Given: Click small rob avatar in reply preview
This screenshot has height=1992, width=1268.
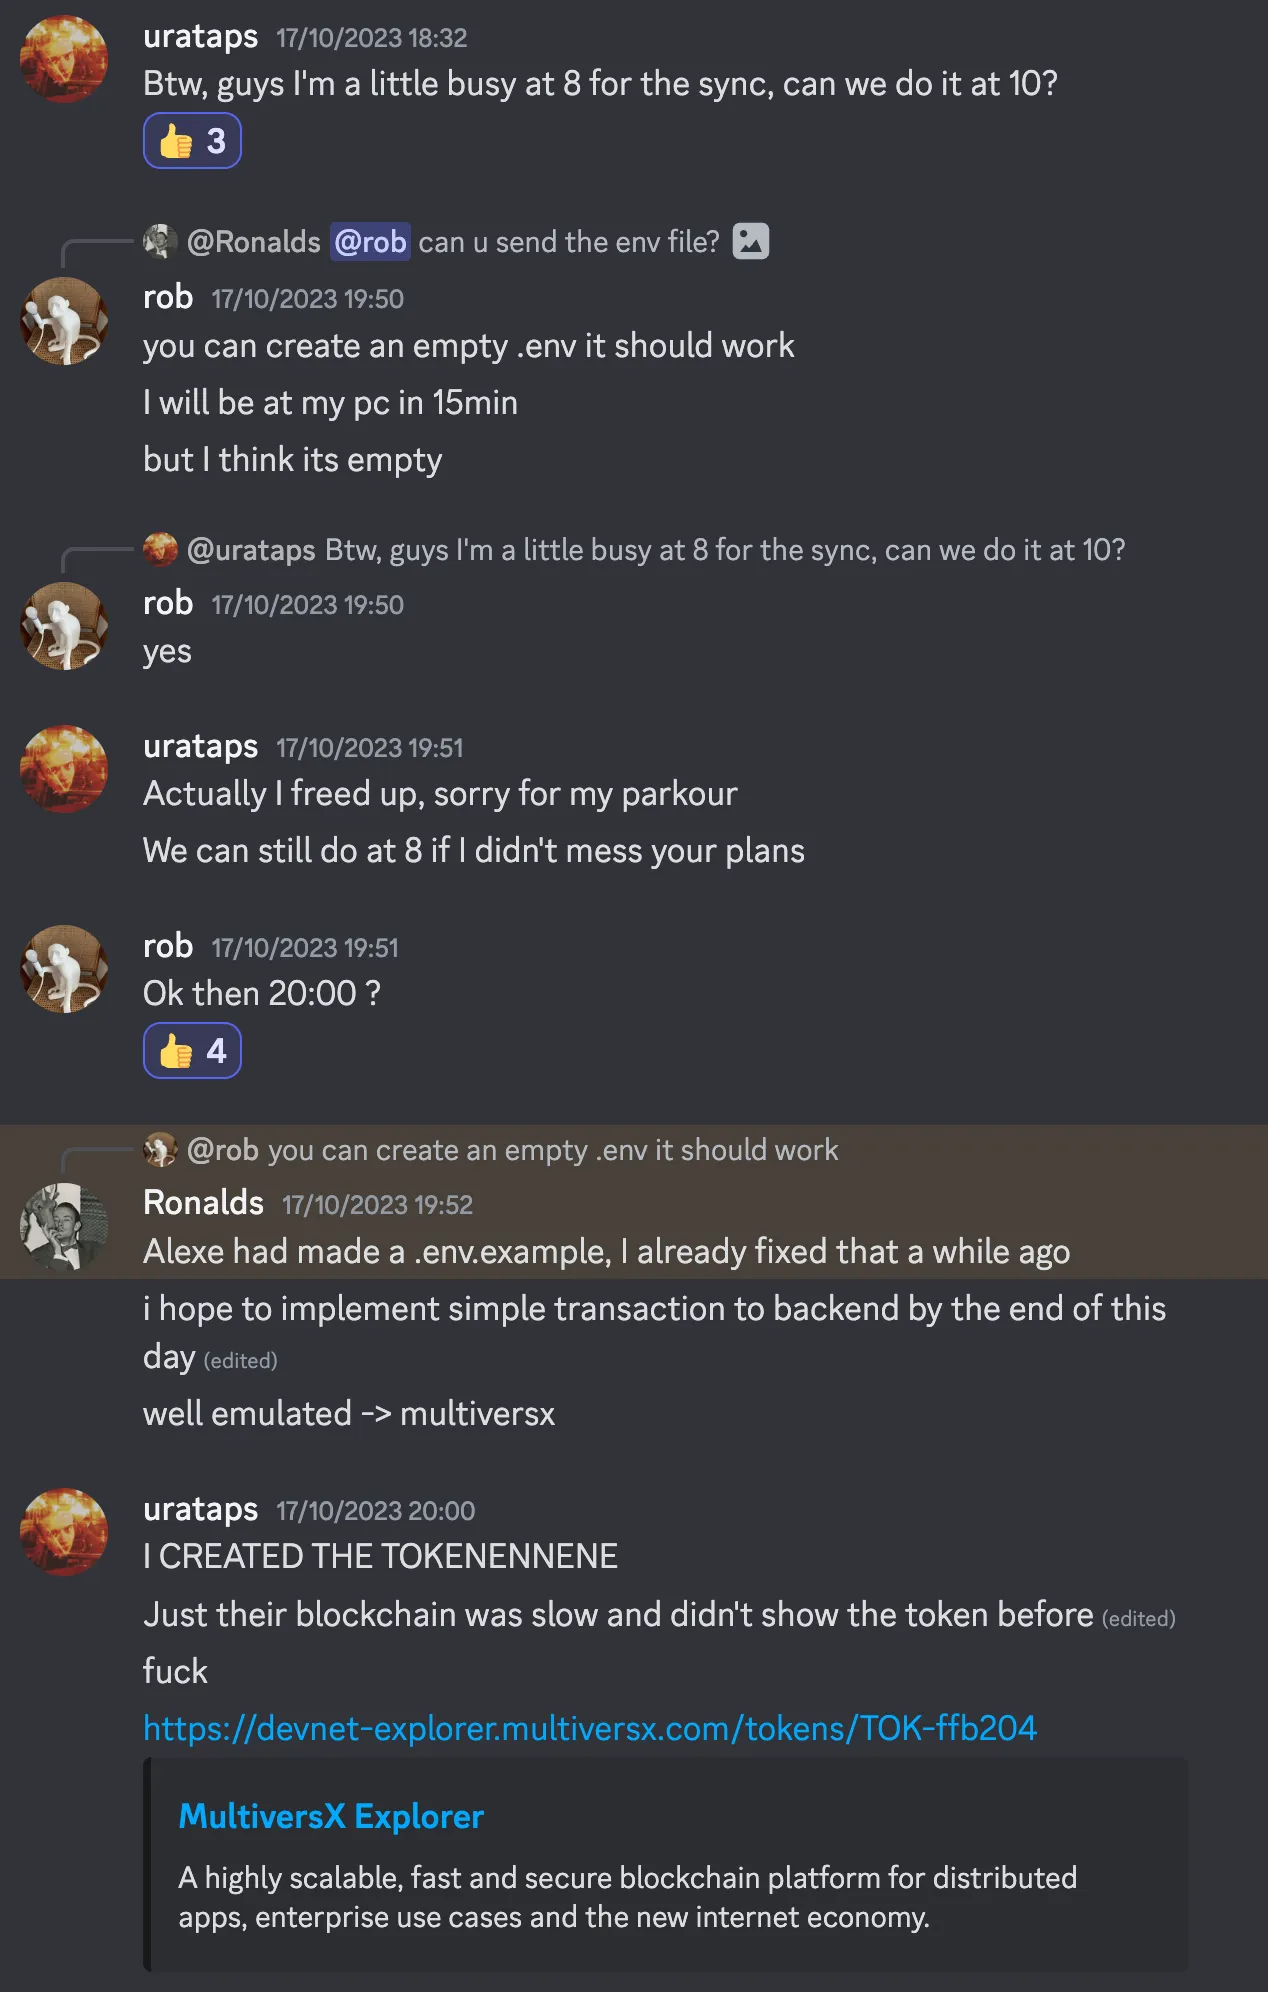Looking at the screenshot, I should click(160, 1150).
